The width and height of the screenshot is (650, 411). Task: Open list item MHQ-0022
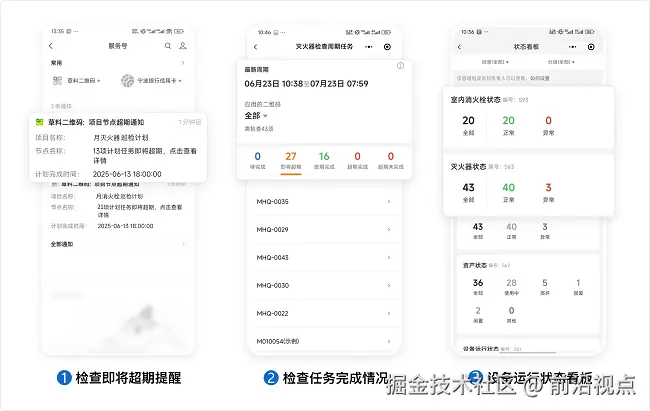[324, 314]
